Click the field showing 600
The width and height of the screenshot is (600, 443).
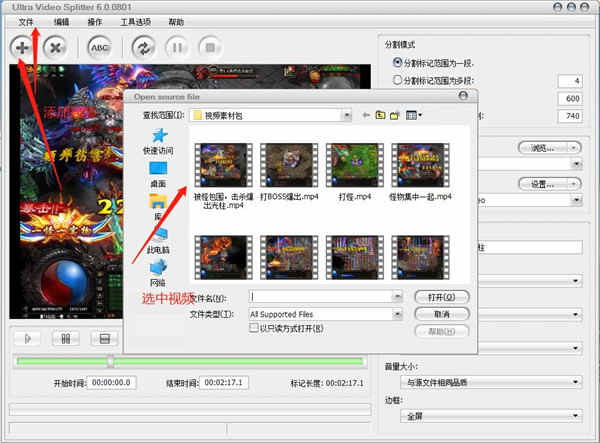pos(570,98)
